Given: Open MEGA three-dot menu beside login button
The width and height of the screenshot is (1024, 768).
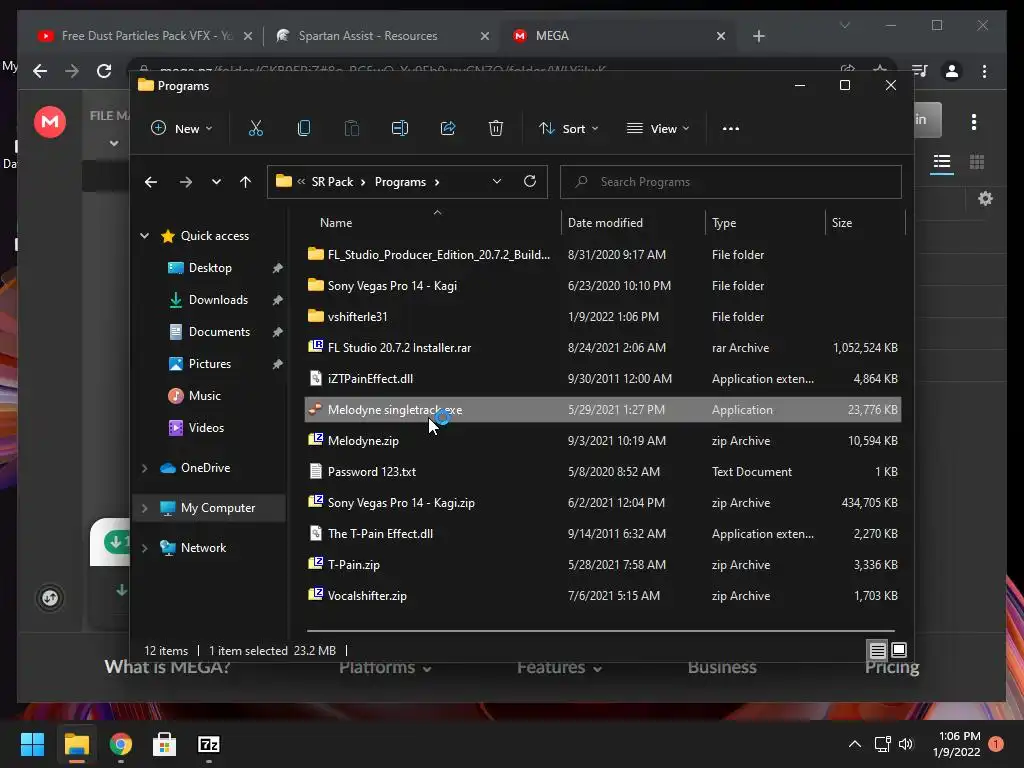Looking at the screenshot, I should [x=974, y=121].
